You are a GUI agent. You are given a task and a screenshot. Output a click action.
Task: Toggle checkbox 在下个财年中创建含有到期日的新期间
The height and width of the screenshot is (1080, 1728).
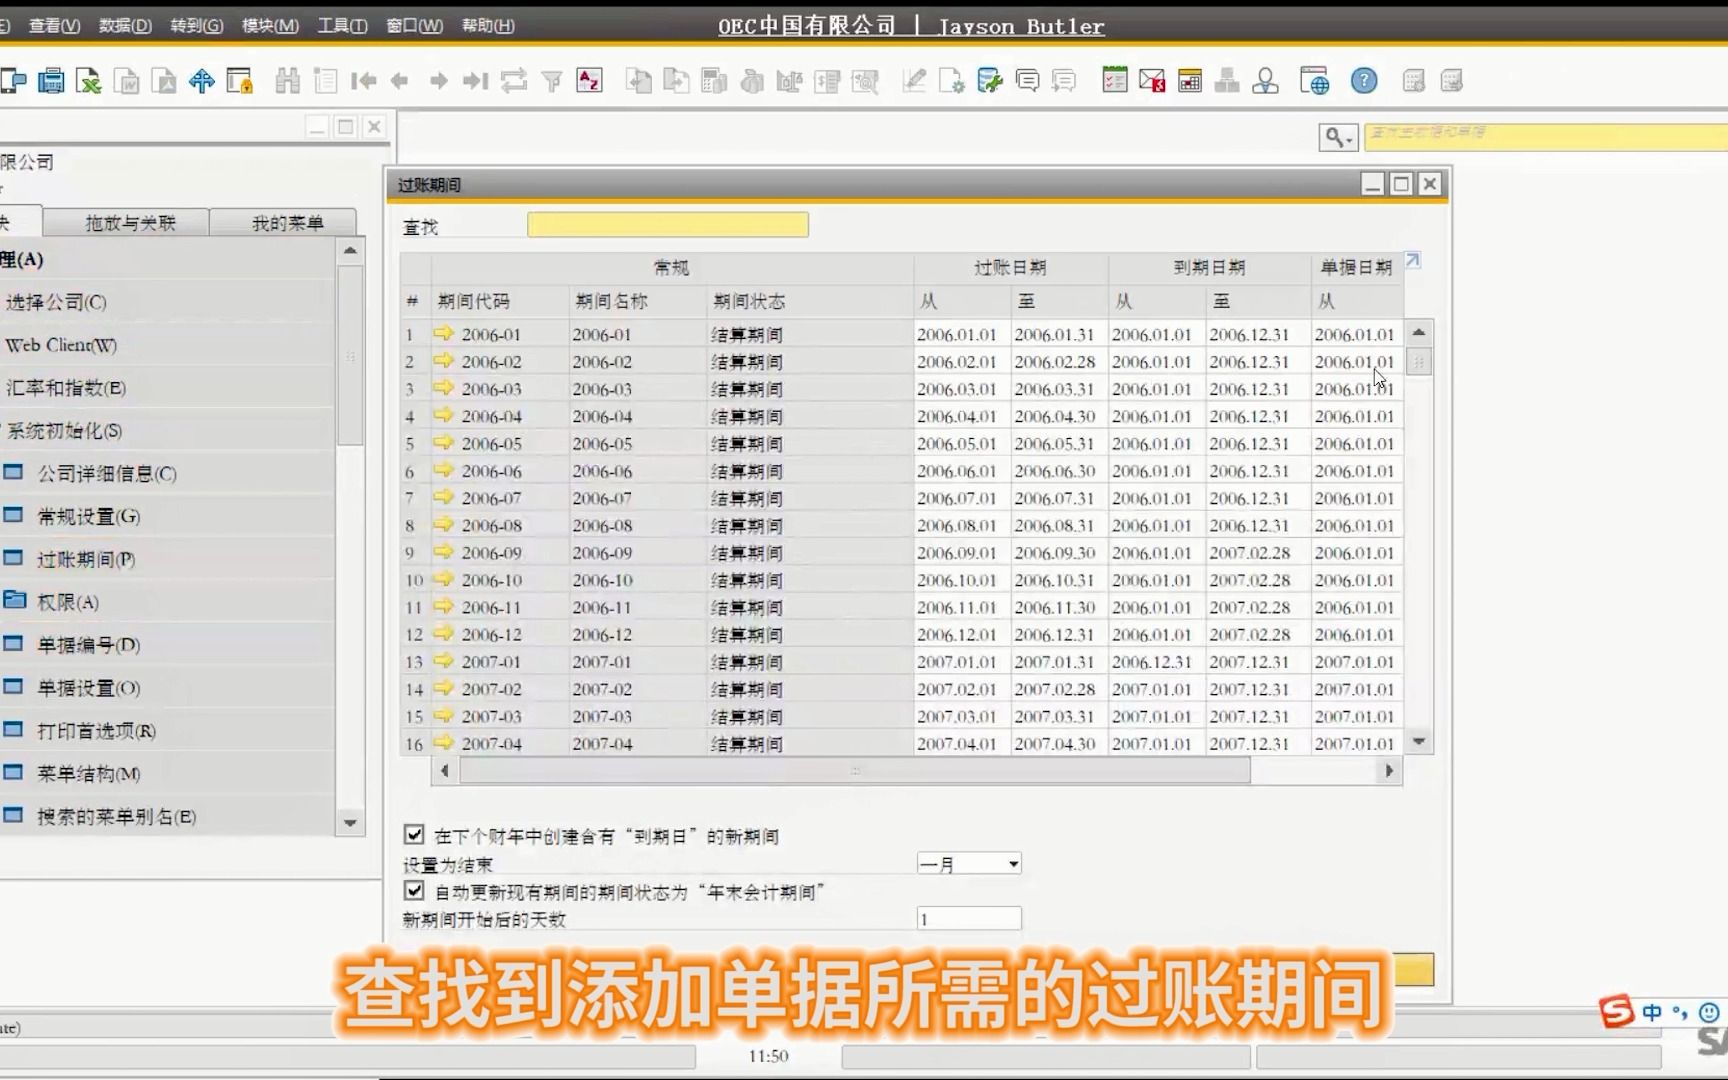[414, 834]
